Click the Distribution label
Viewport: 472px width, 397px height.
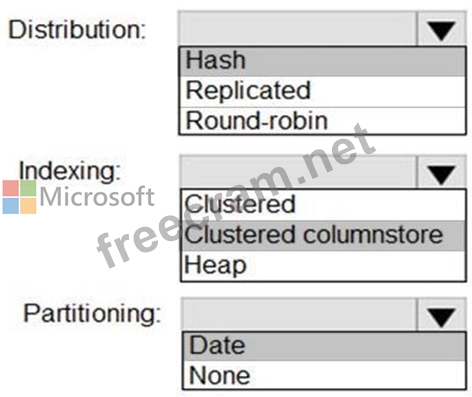(77, 30)
